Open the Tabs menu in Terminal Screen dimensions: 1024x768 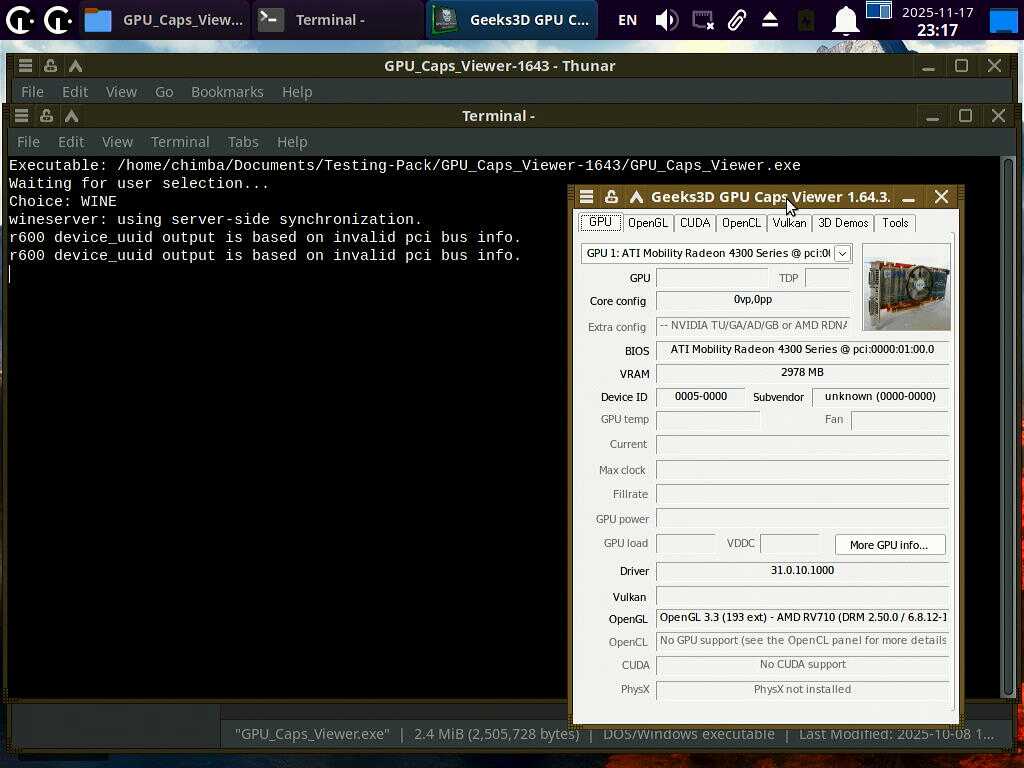(x=243, y=142)
